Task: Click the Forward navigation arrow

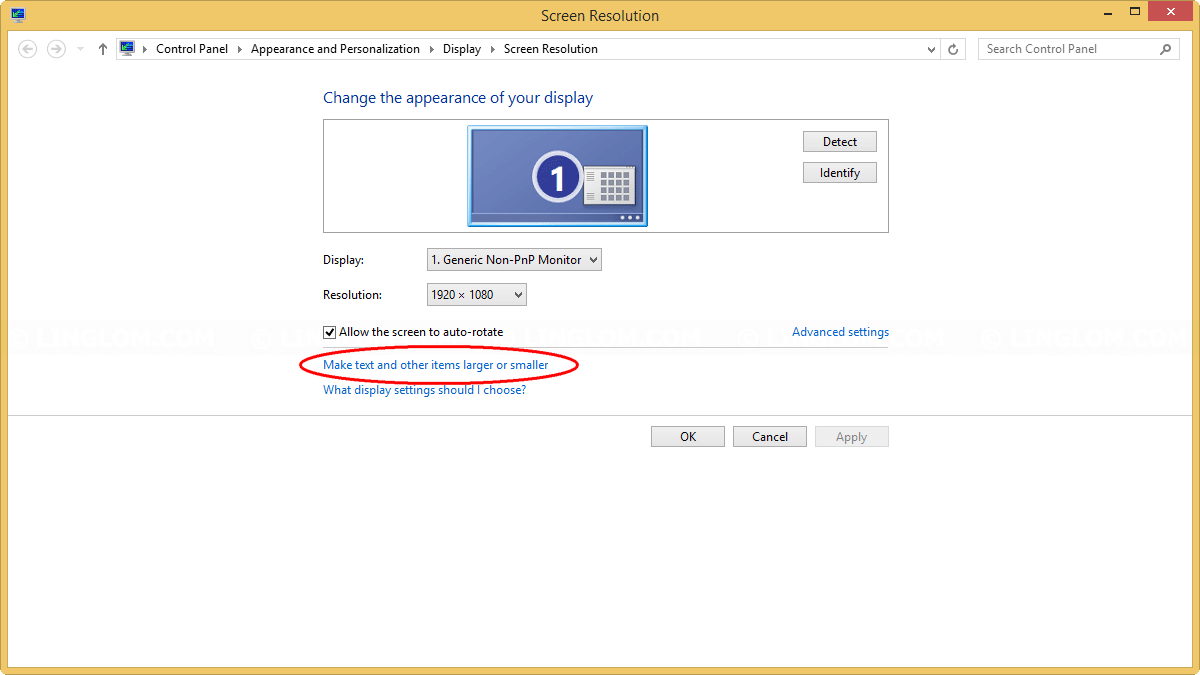Action: point(56,48)
